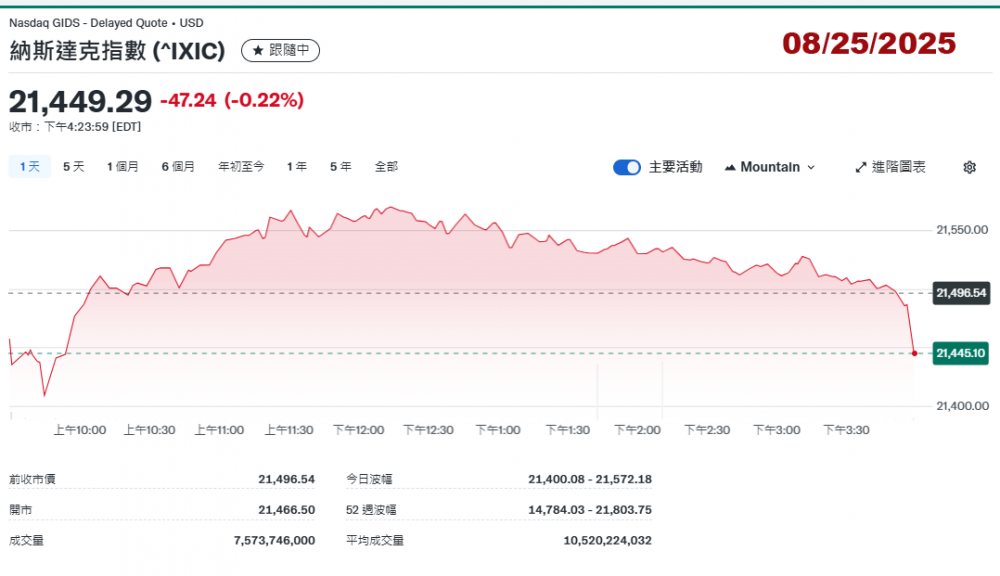Screen dimensions: 1000x576
Task: Select the 年初至今 YTD tab
Action: [x=241, y=167]
